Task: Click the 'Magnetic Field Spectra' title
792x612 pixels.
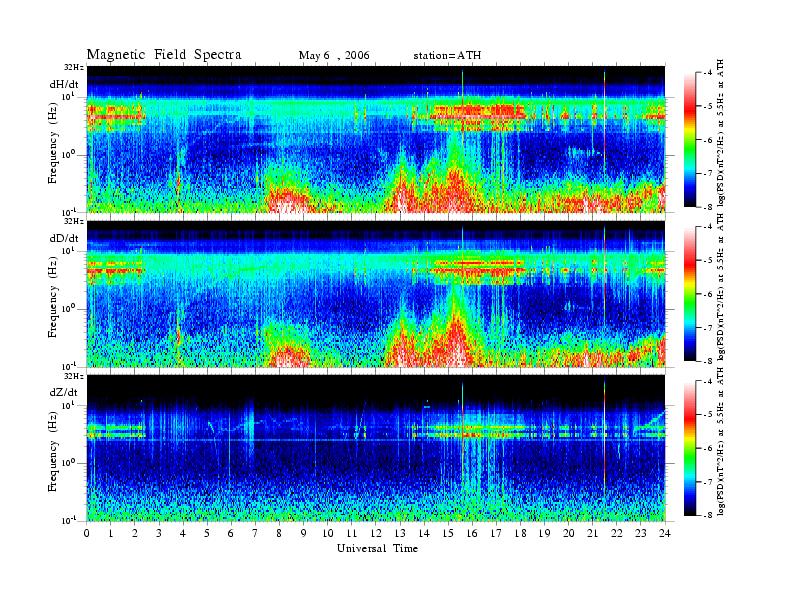Action: (x=164, y=55)
